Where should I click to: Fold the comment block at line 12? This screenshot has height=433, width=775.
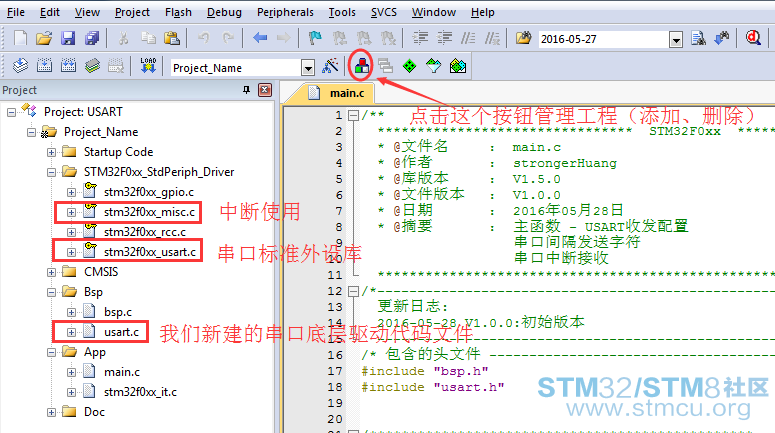(353, 291)
